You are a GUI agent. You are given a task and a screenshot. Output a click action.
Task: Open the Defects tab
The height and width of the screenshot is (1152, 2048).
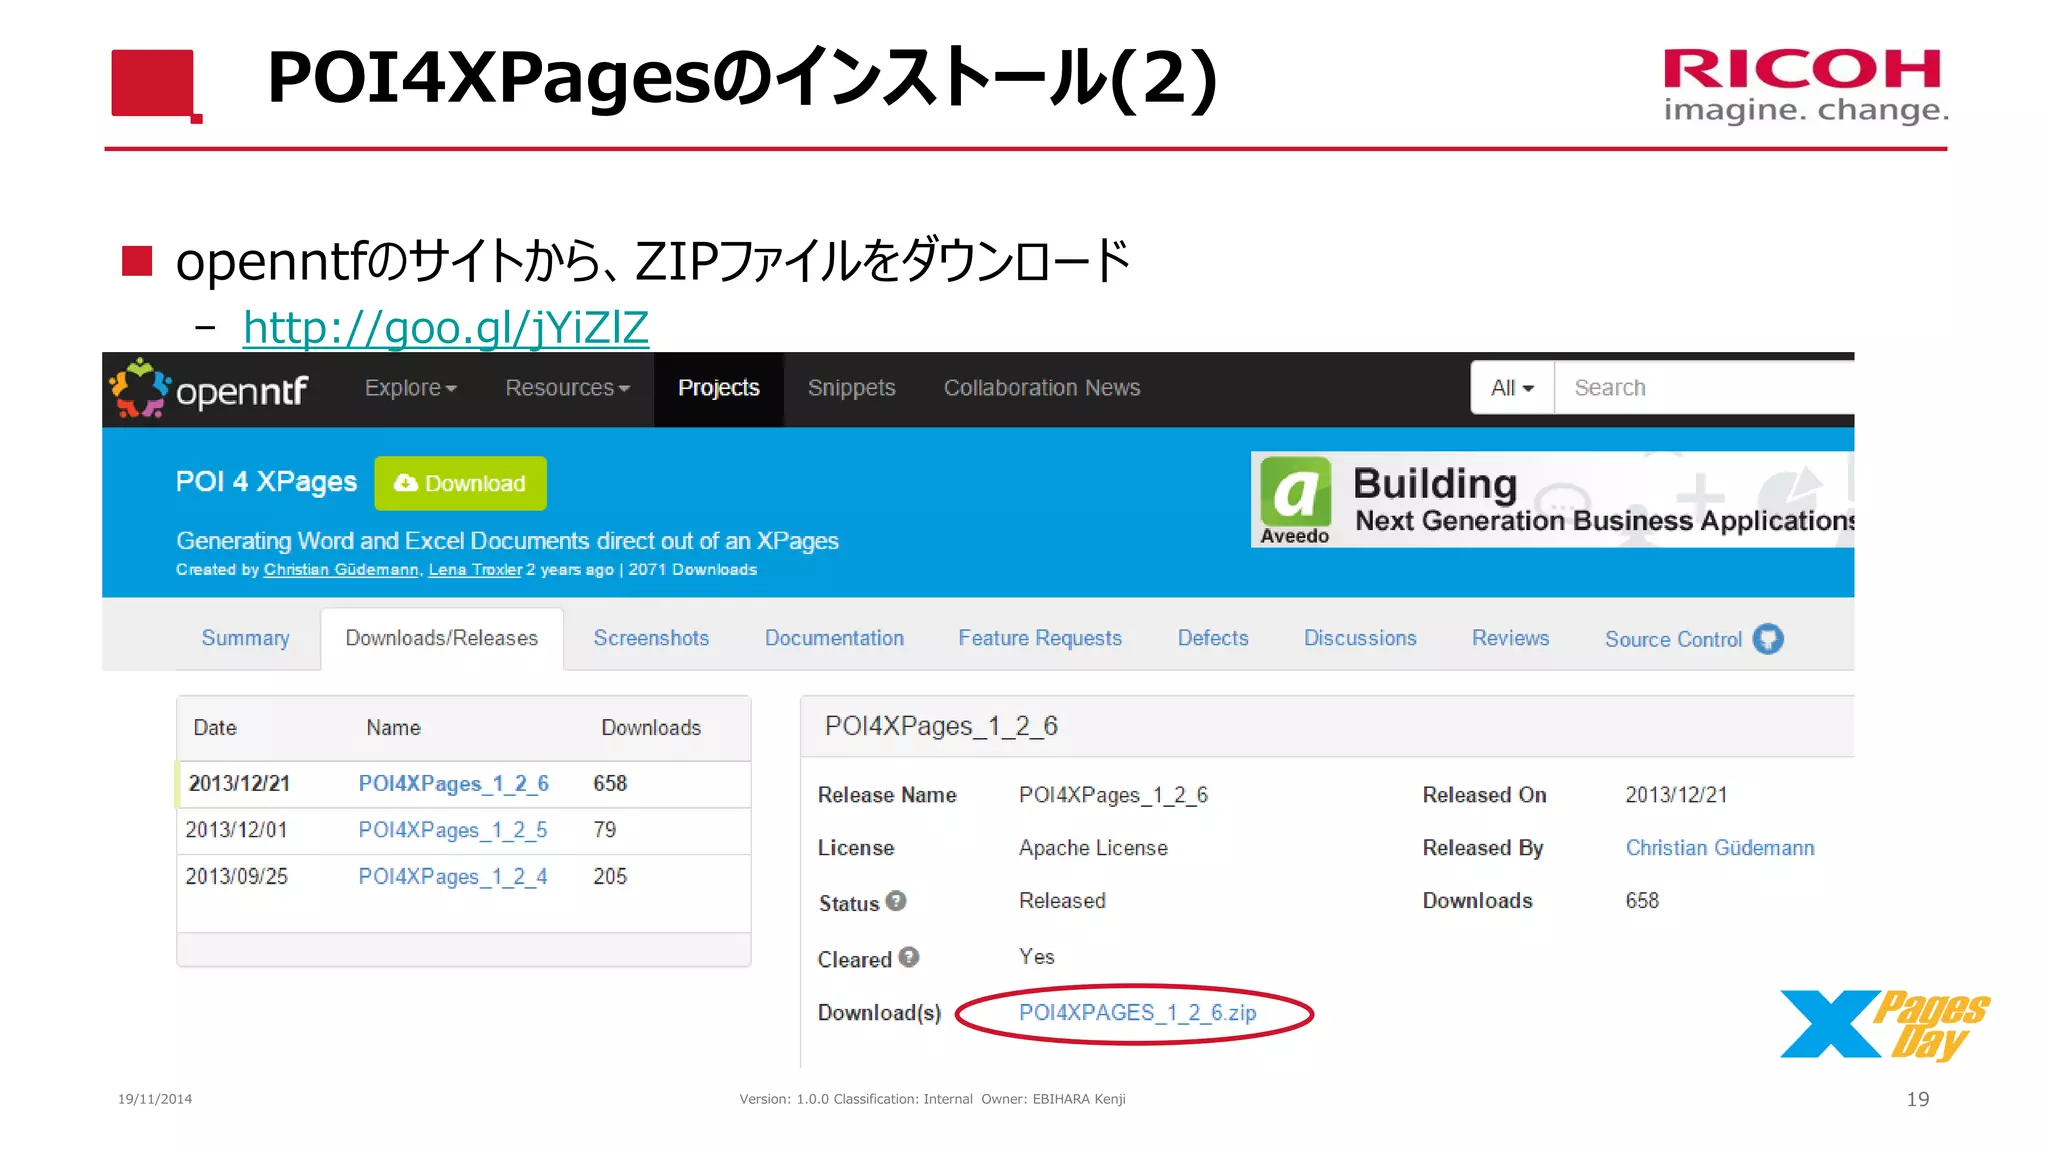coord(1213,638)
